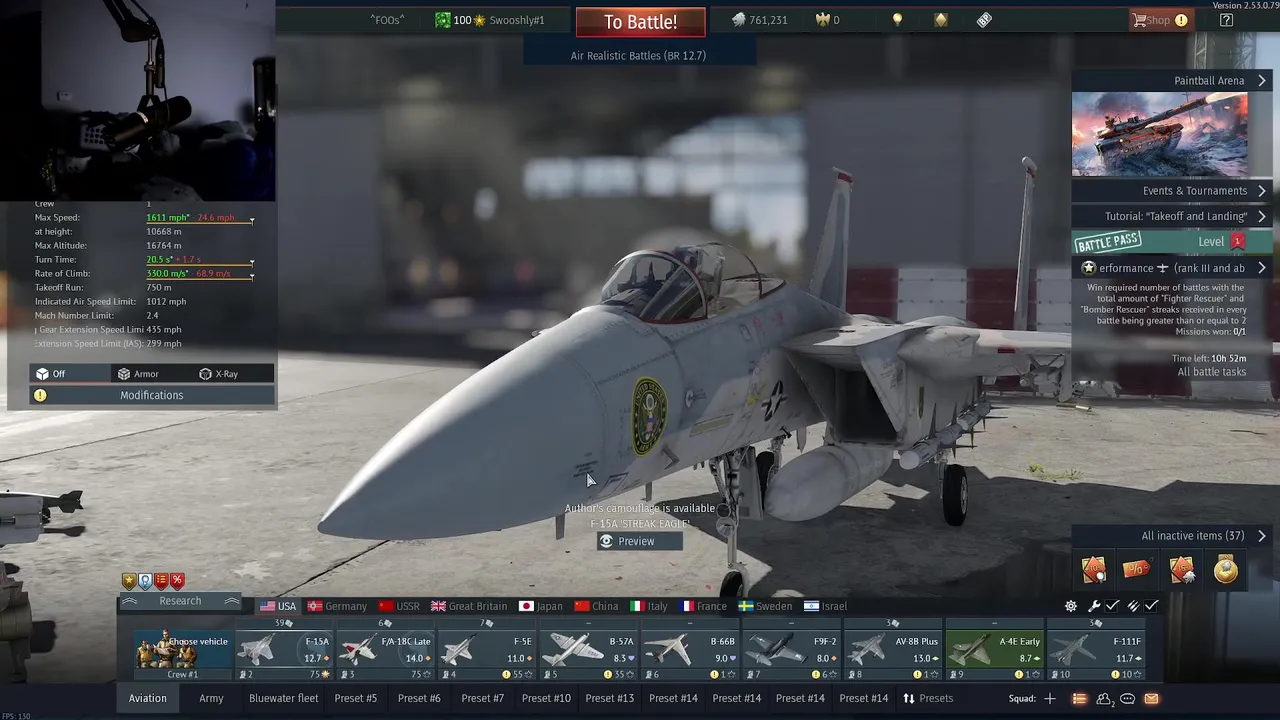Select the Israel nation flag
Screen dimensions: 1280x720
coord(811,606)
